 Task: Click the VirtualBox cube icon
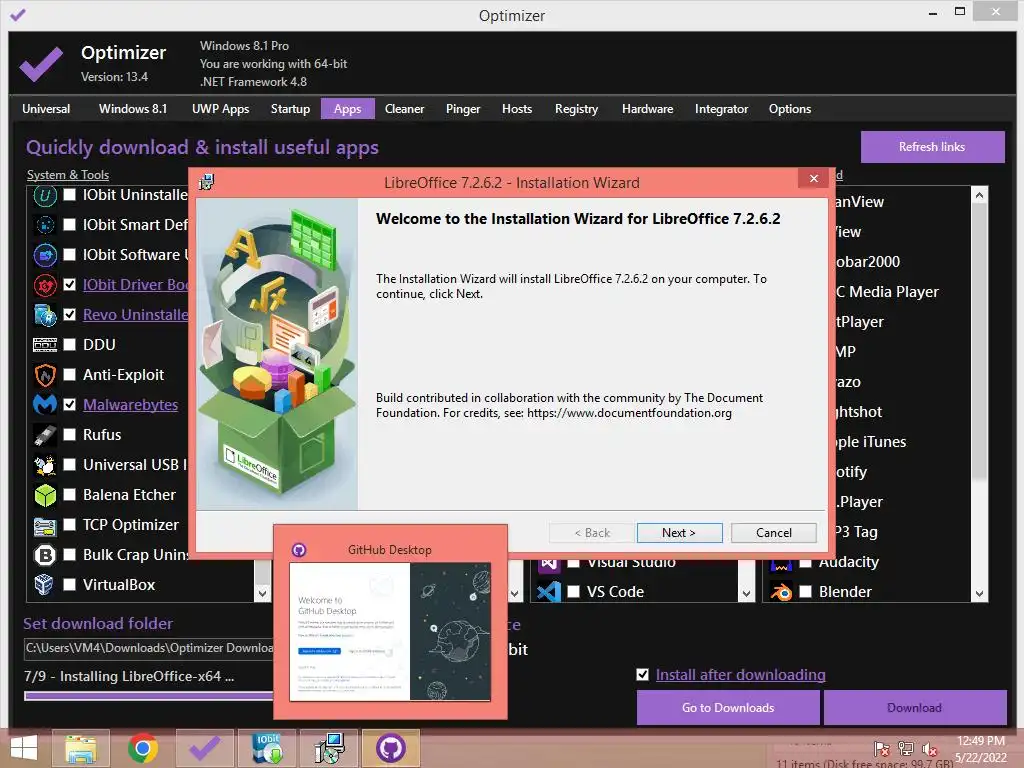click(45, 584)
